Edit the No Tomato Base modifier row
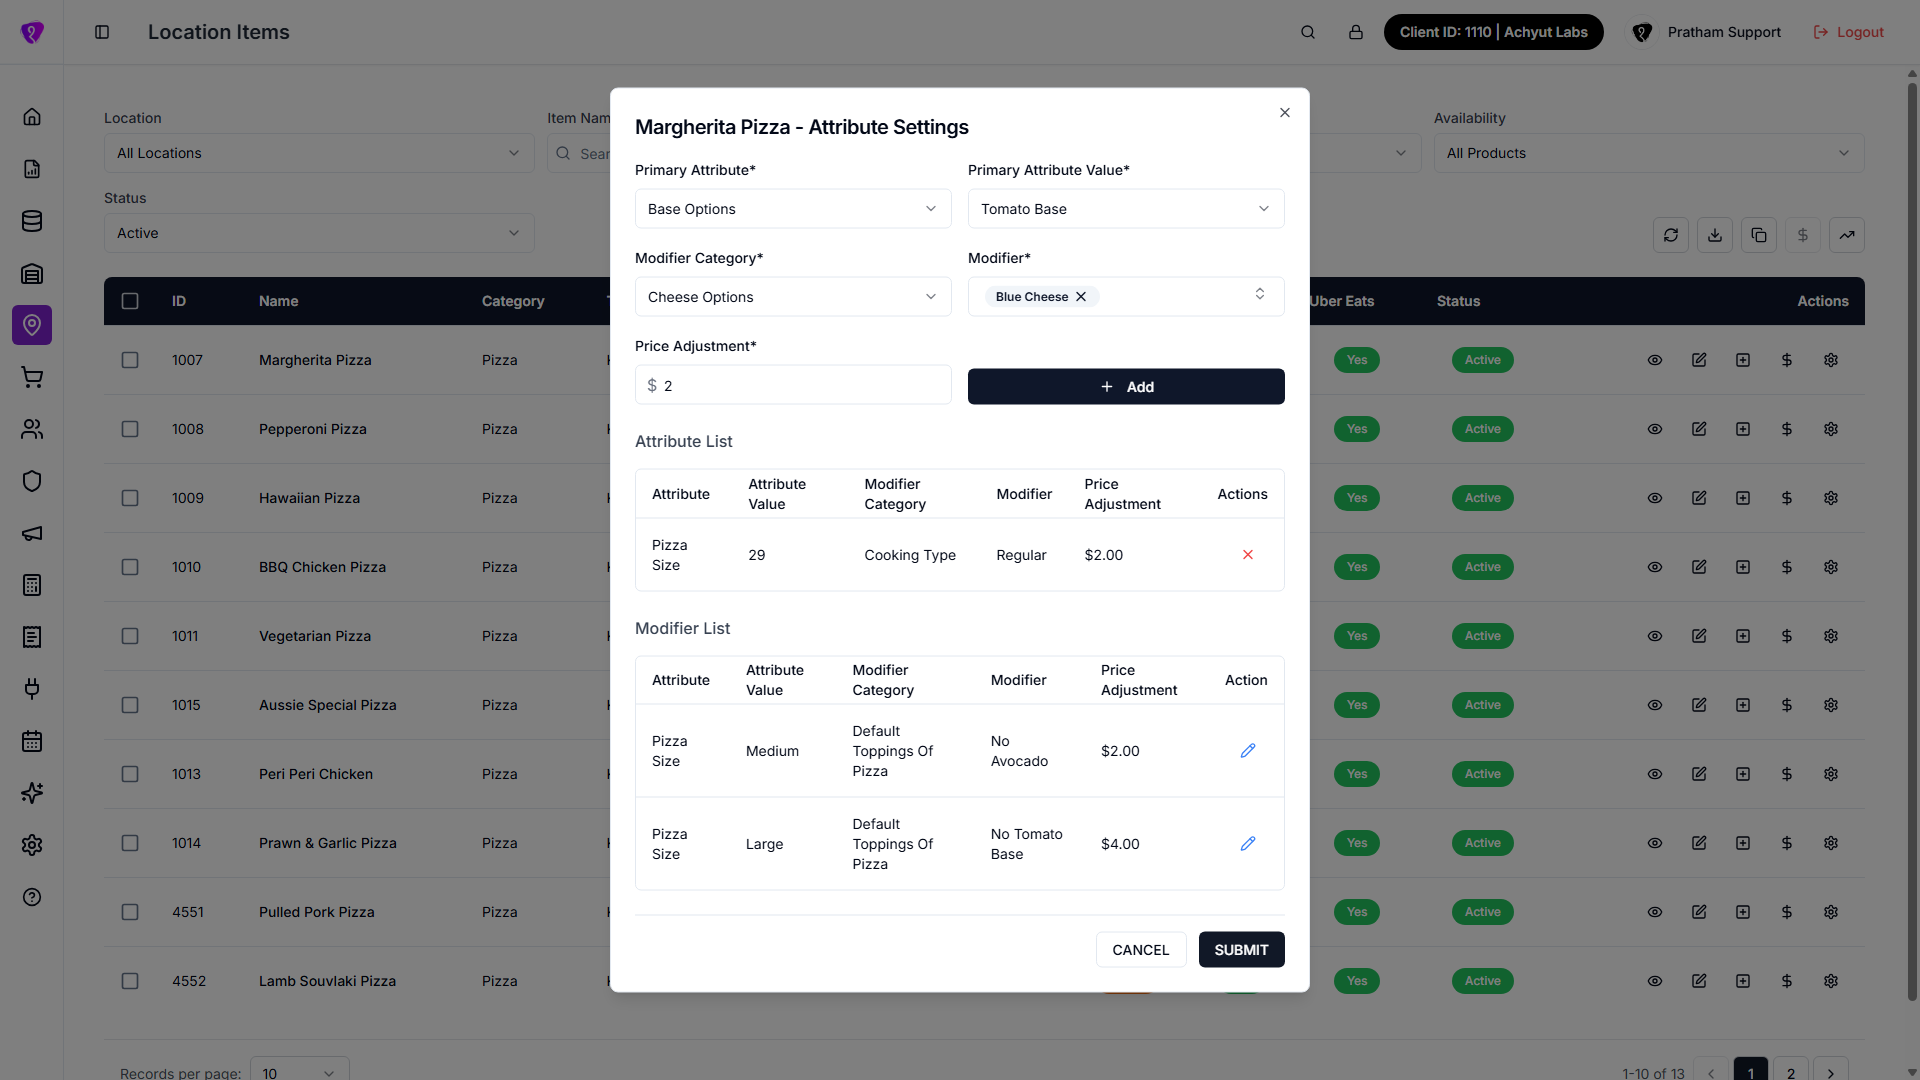Screen dimensions: 1920x1080 tap(1248, 844)
